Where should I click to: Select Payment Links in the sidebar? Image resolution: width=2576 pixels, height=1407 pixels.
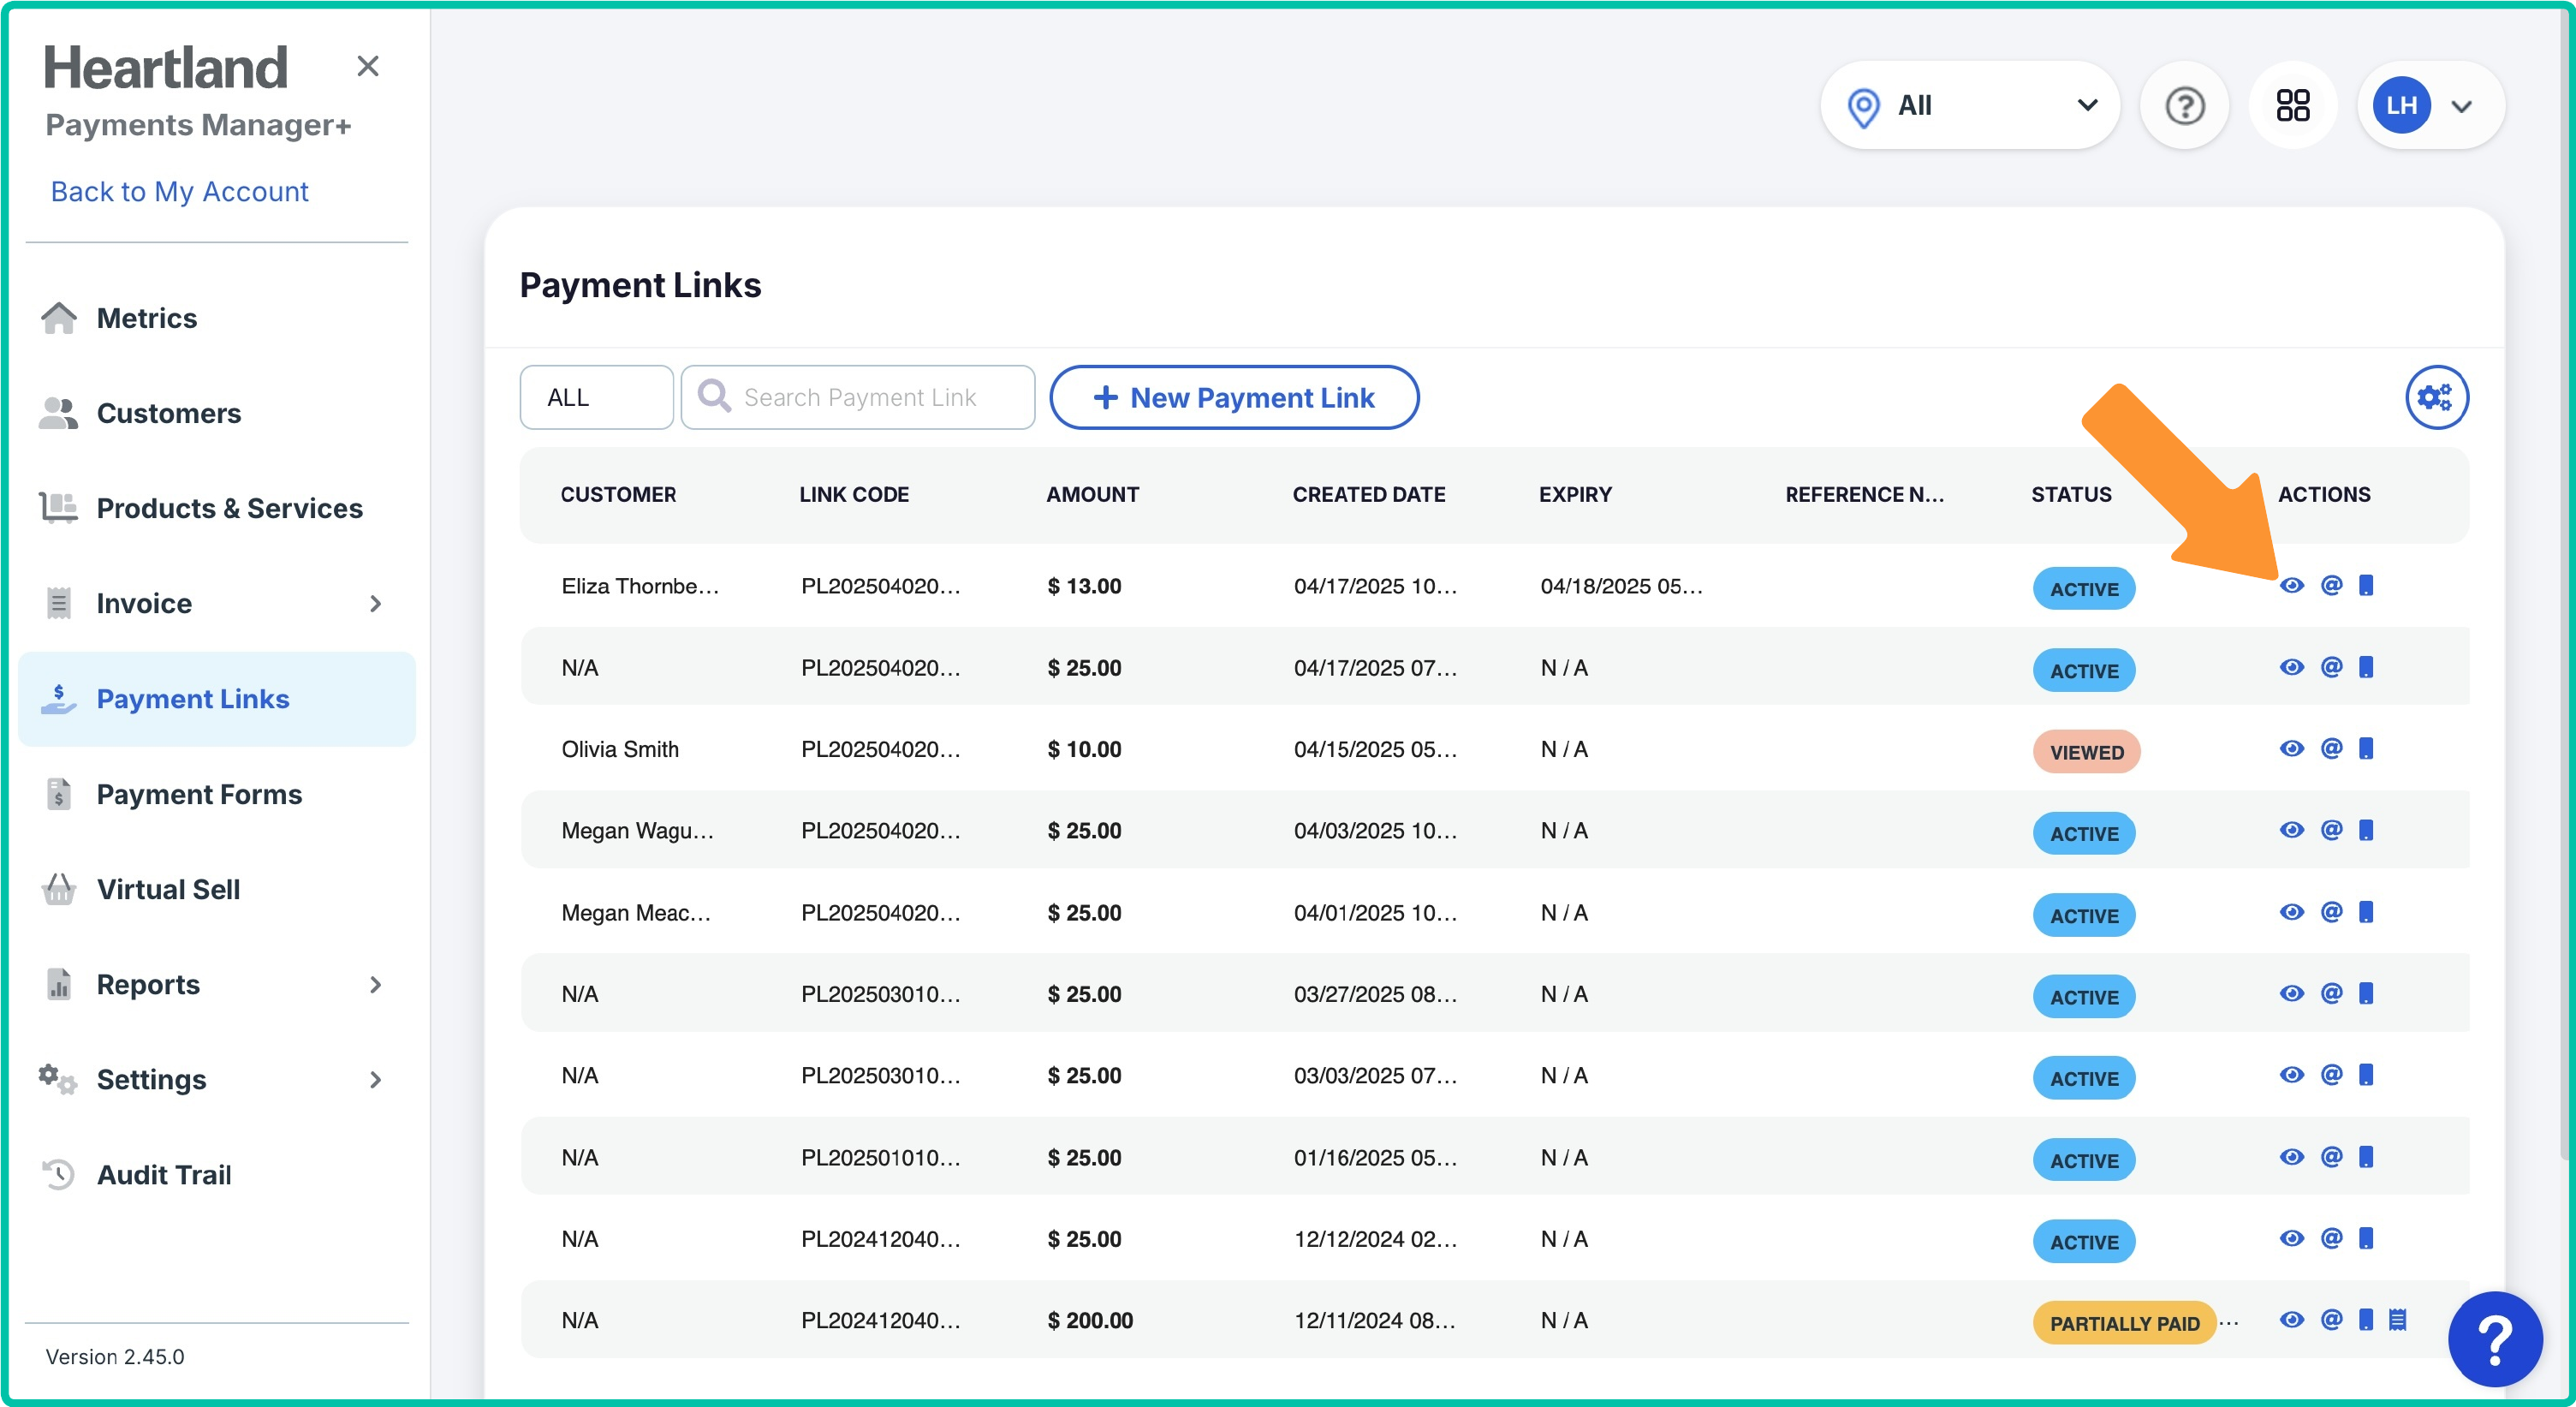pos(217,699)
